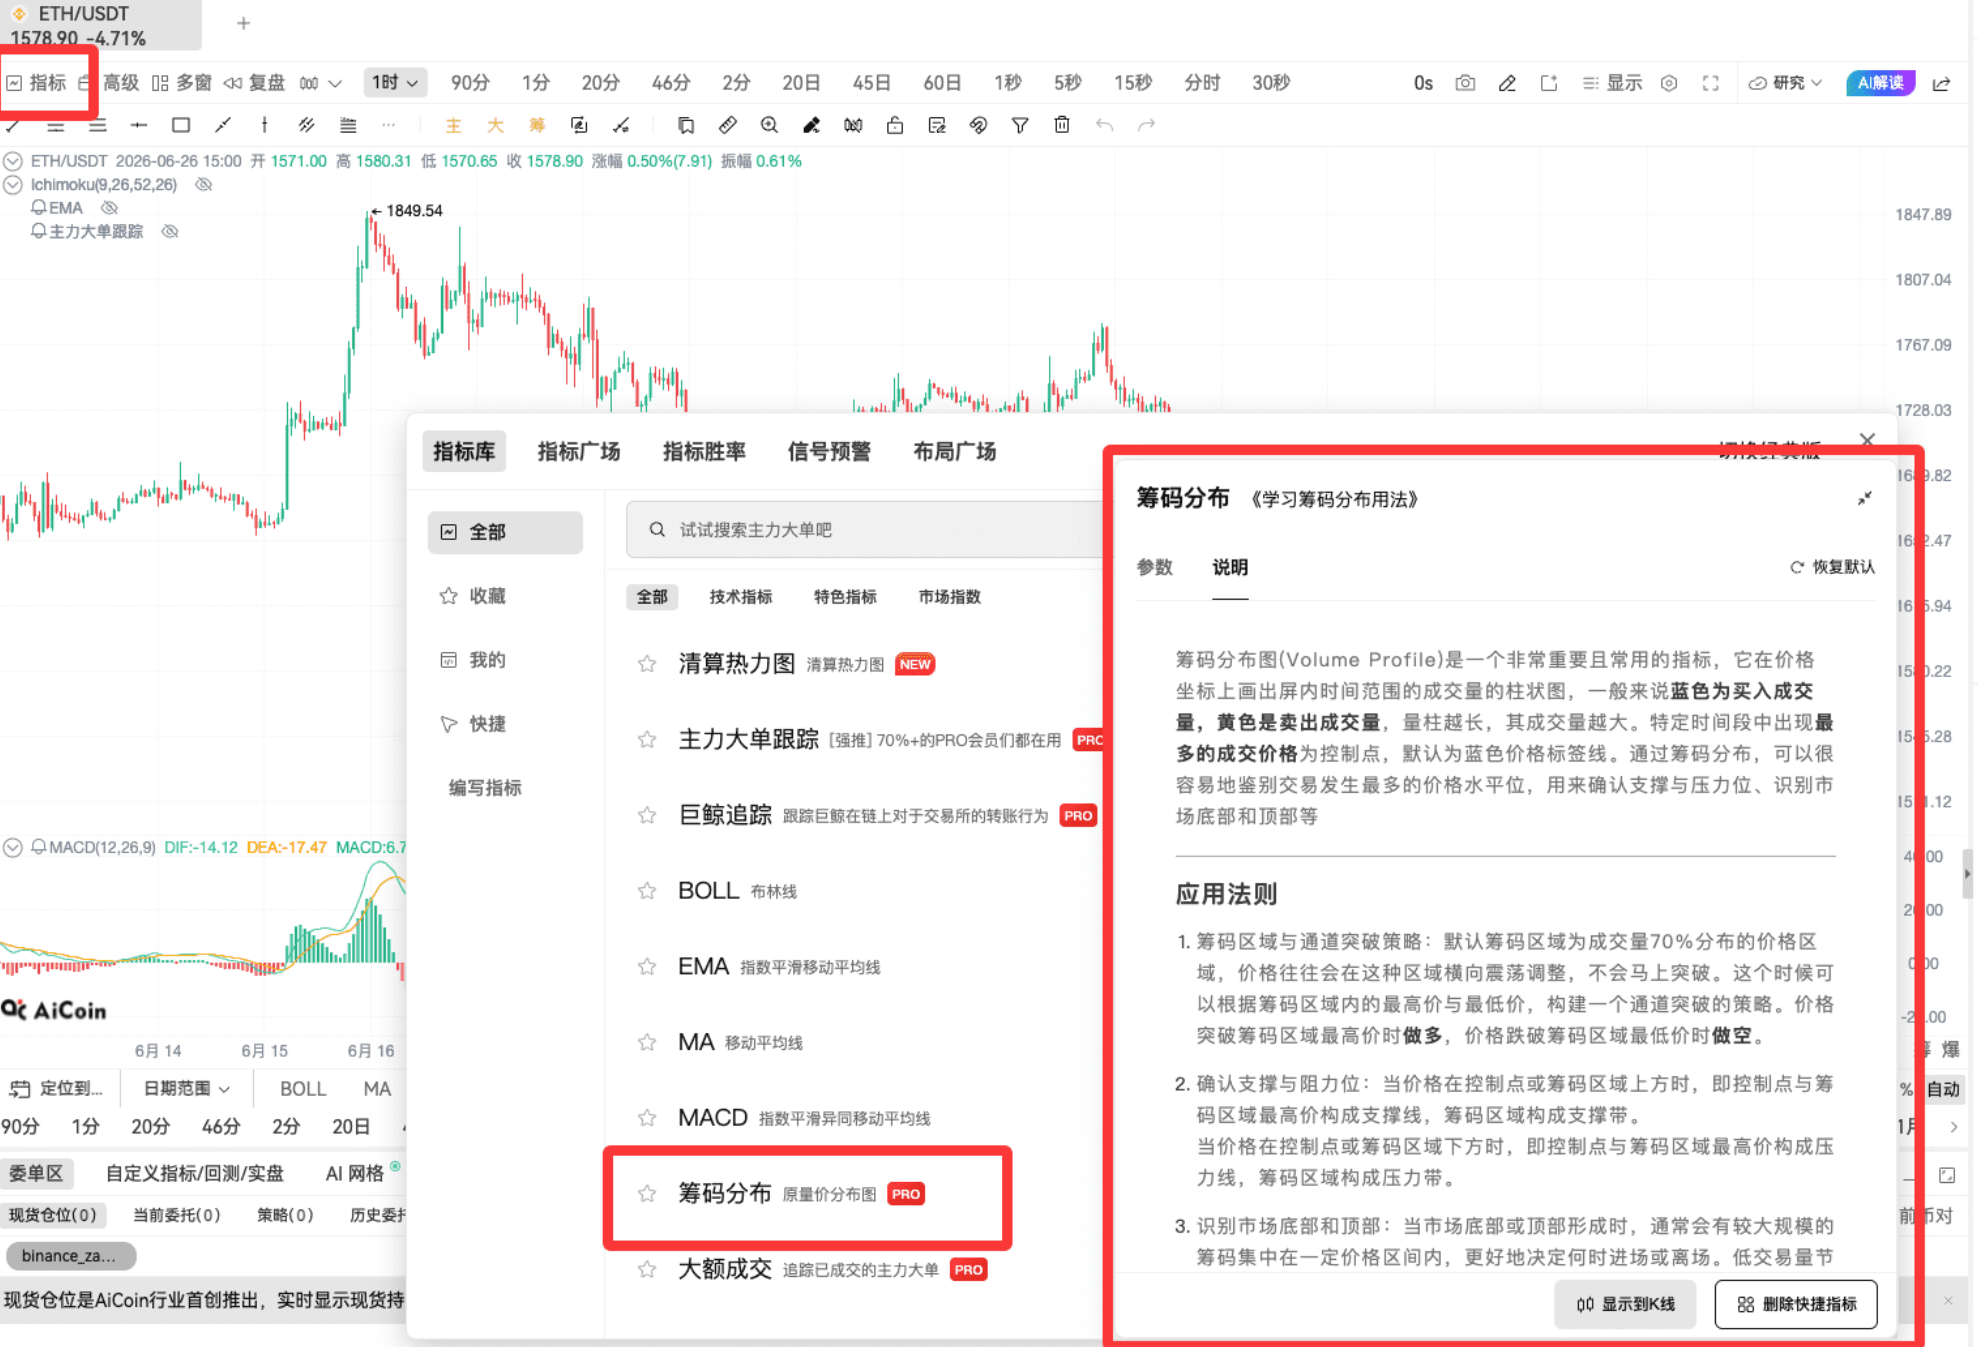
Task: Click the indicator search field
Action: pyautogui.click(x=865, y=530)
